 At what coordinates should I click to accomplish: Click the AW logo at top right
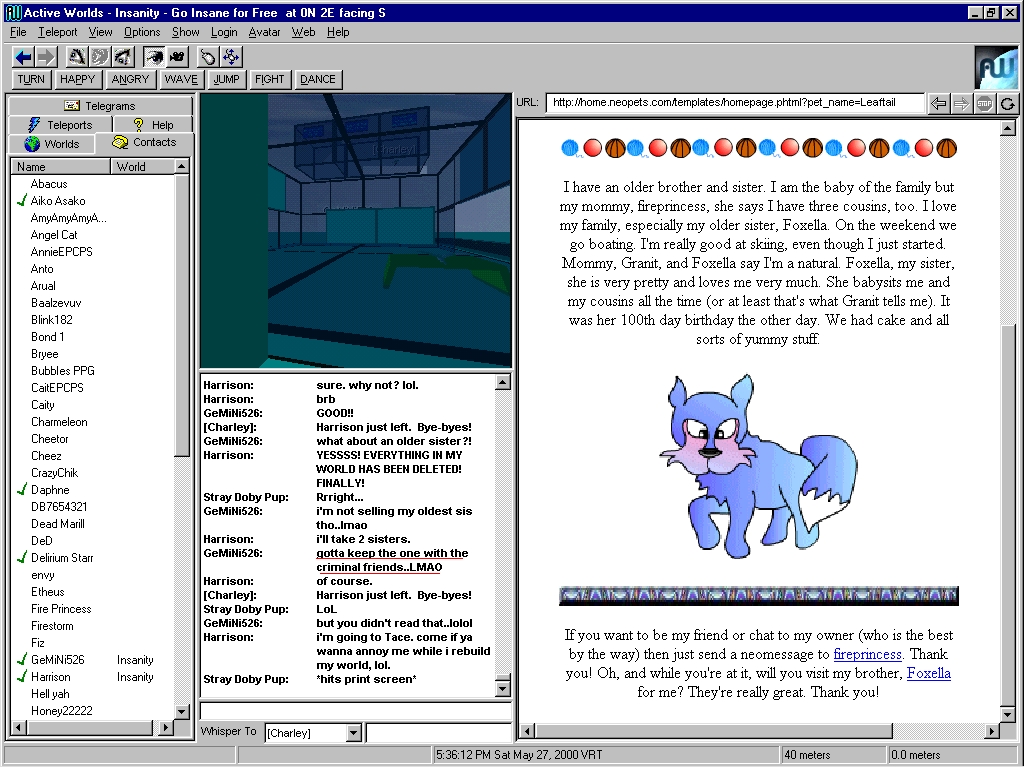click(x=996, y=68)
